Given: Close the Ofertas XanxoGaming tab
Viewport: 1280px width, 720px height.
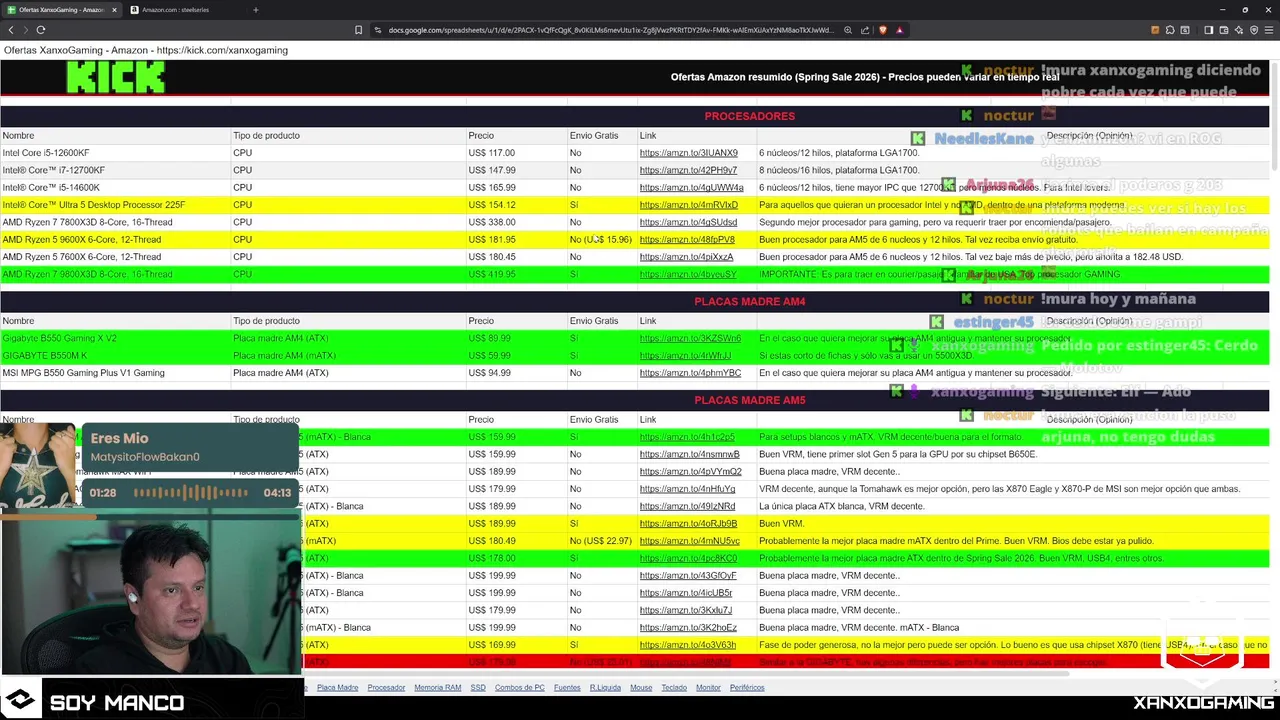Looking at the screenshot, I should [114, 10].
